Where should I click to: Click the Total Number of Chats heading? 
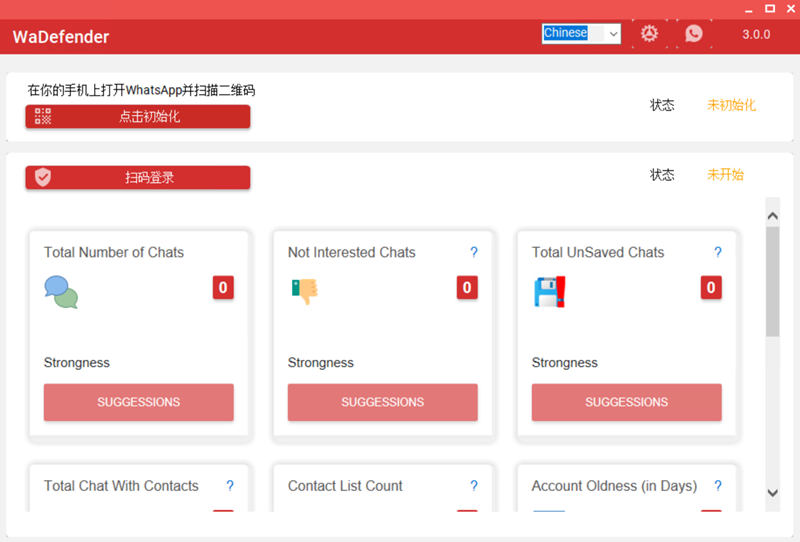[x=114, y=252]
